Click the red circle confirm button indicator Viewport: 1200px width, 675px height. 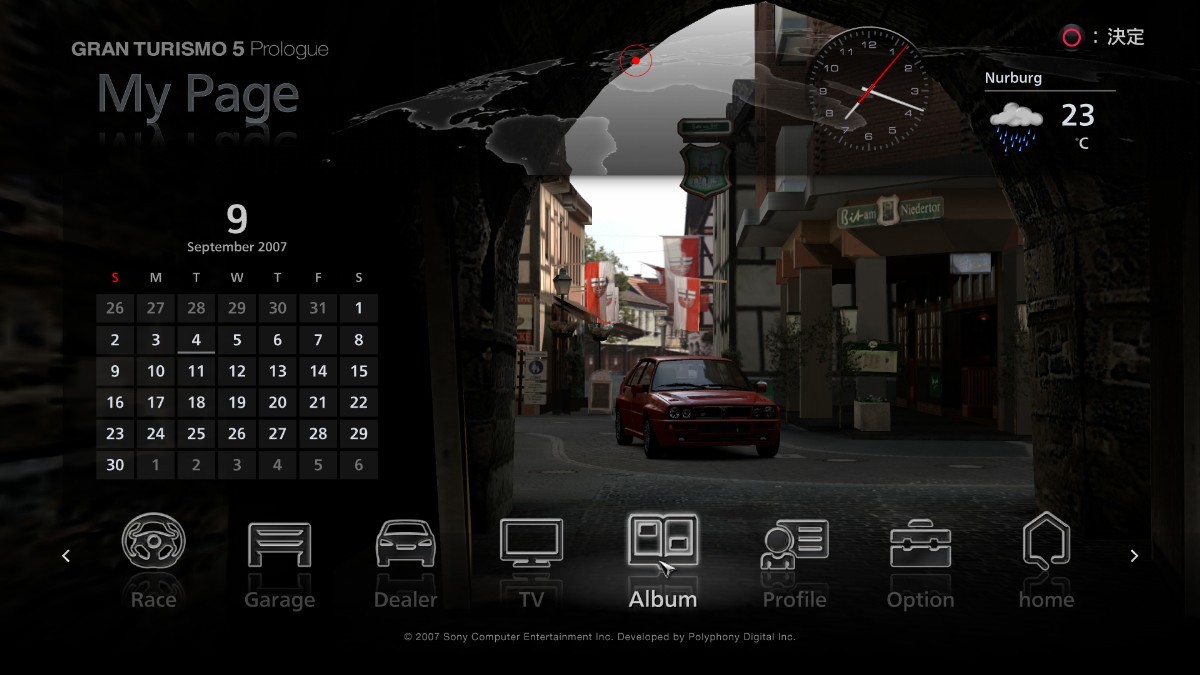(x=1071, y=38)
